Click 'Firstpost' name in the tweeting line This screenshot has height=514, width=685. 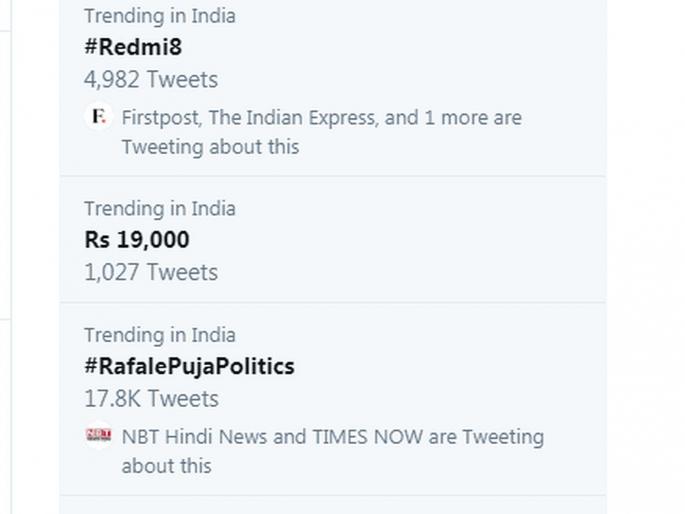tap(160, 118)
